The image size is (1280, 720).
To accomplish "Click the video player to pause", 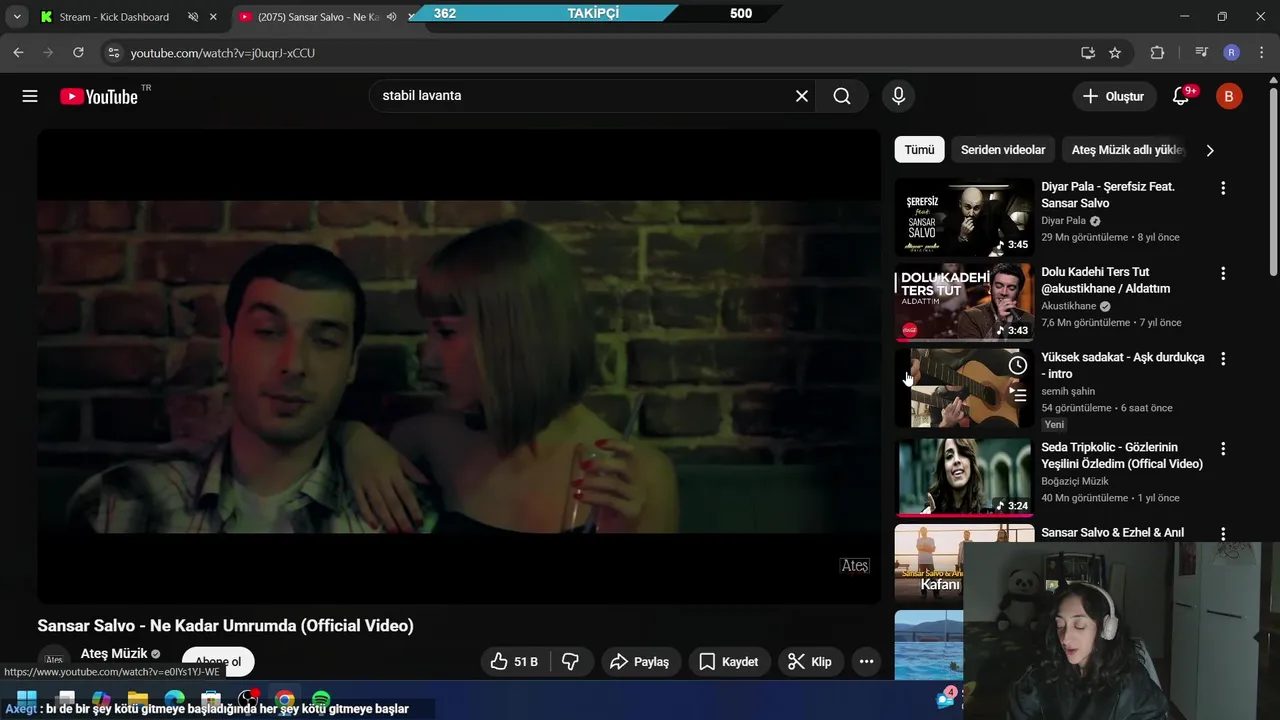I will point(459,366).
